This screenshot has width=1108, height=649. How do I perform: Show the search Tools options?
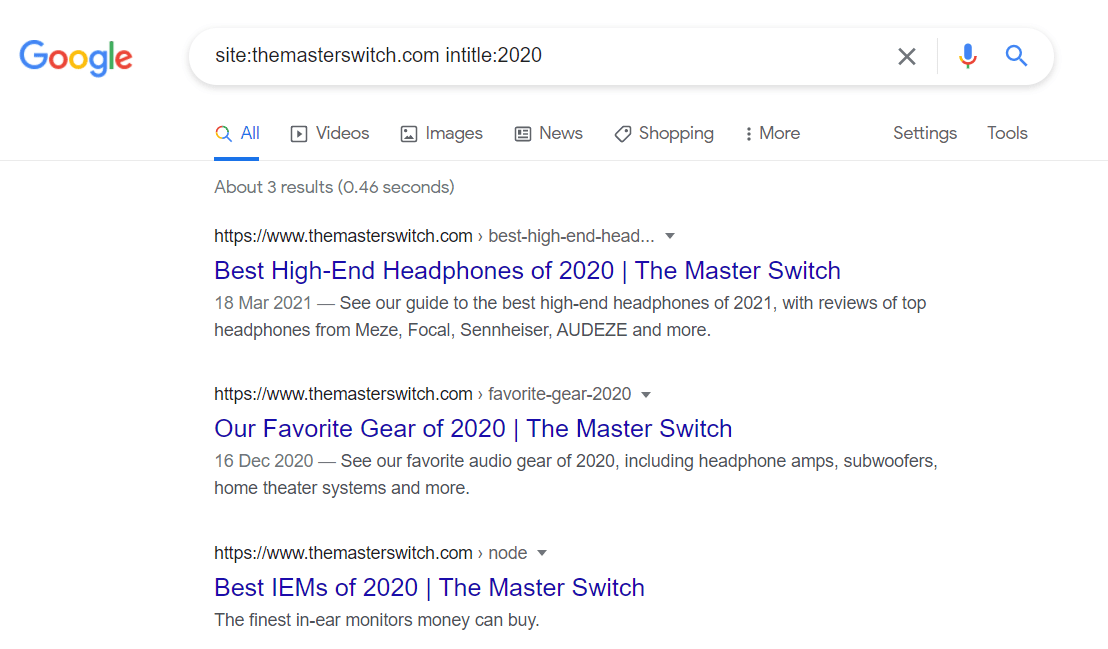pos(1007,133)
